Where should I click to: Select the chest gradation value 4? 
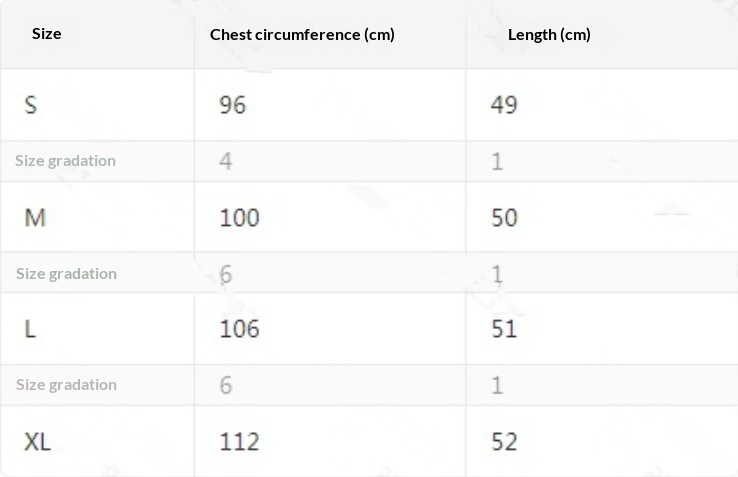tap(226, 160)
